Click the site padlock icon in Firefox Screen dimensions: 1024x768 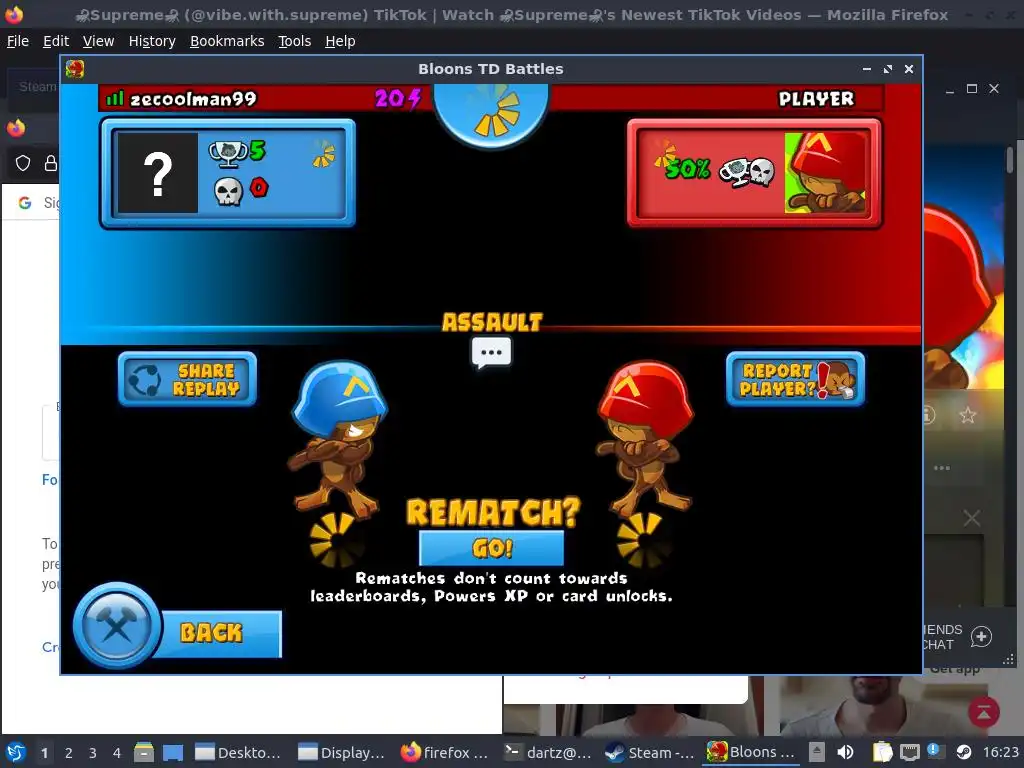[50, 163]
